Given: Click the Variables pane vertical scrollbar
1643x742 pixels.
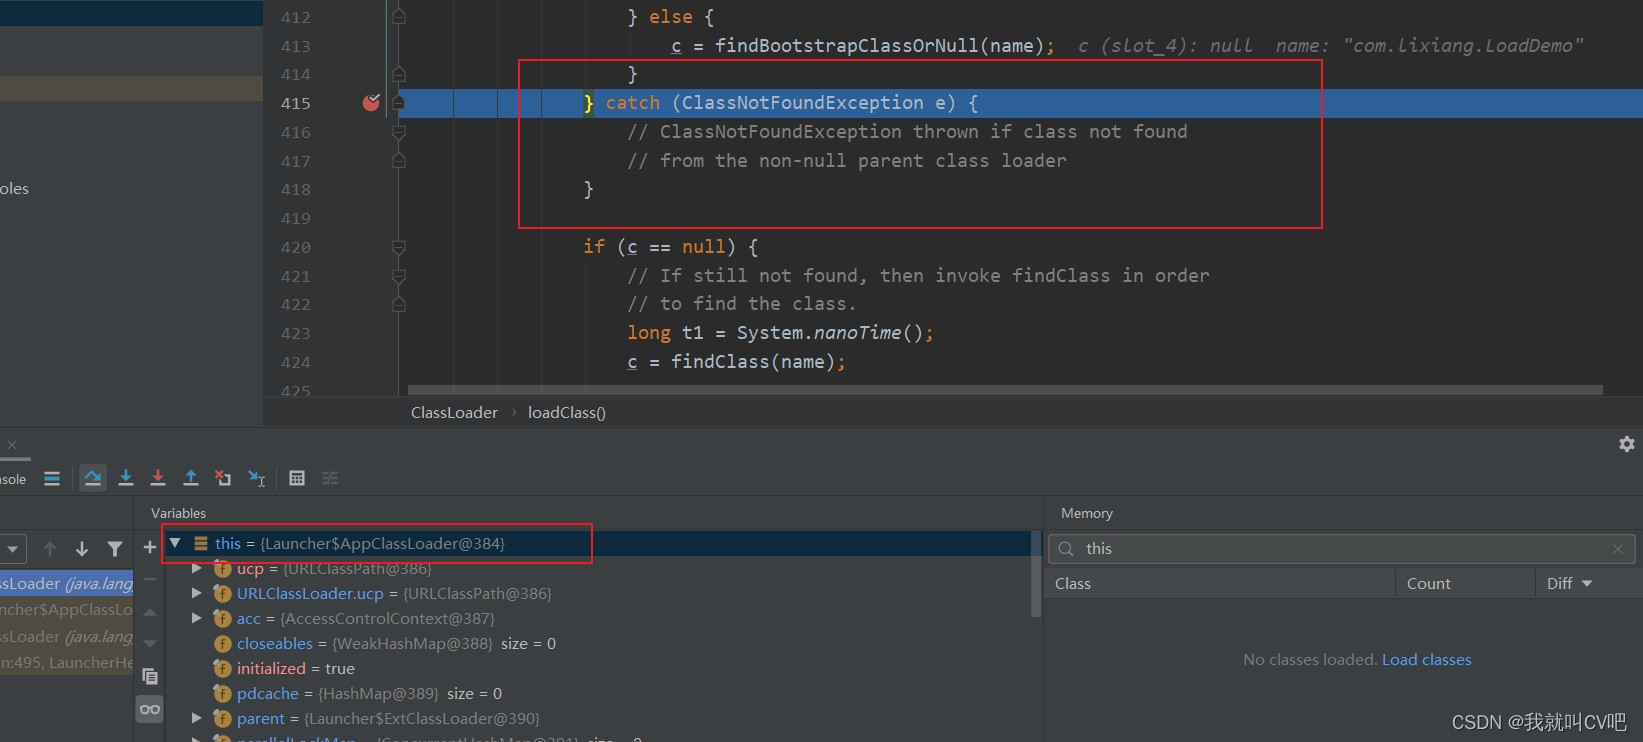Looking at the screenshot, I should pos(1036,574).
